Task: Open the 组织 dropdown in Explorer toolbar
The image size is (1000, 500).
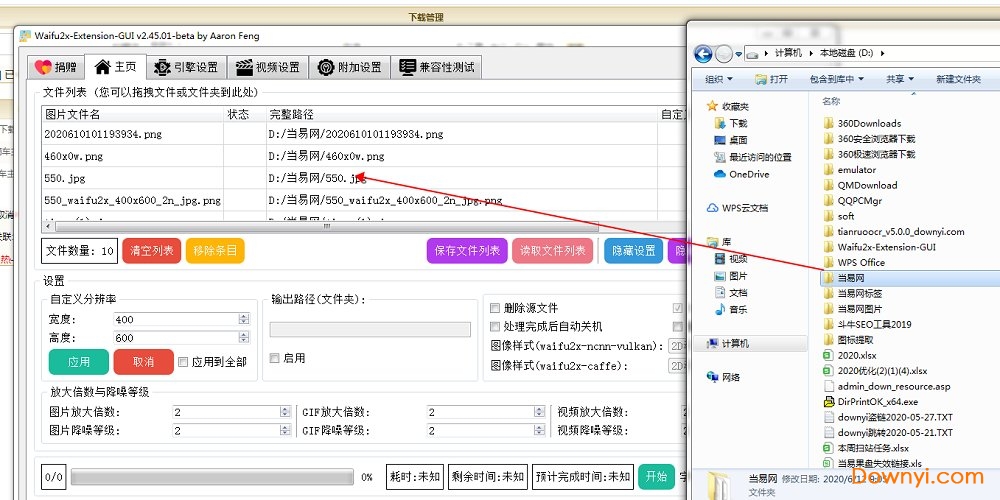Action: (719, 79)
